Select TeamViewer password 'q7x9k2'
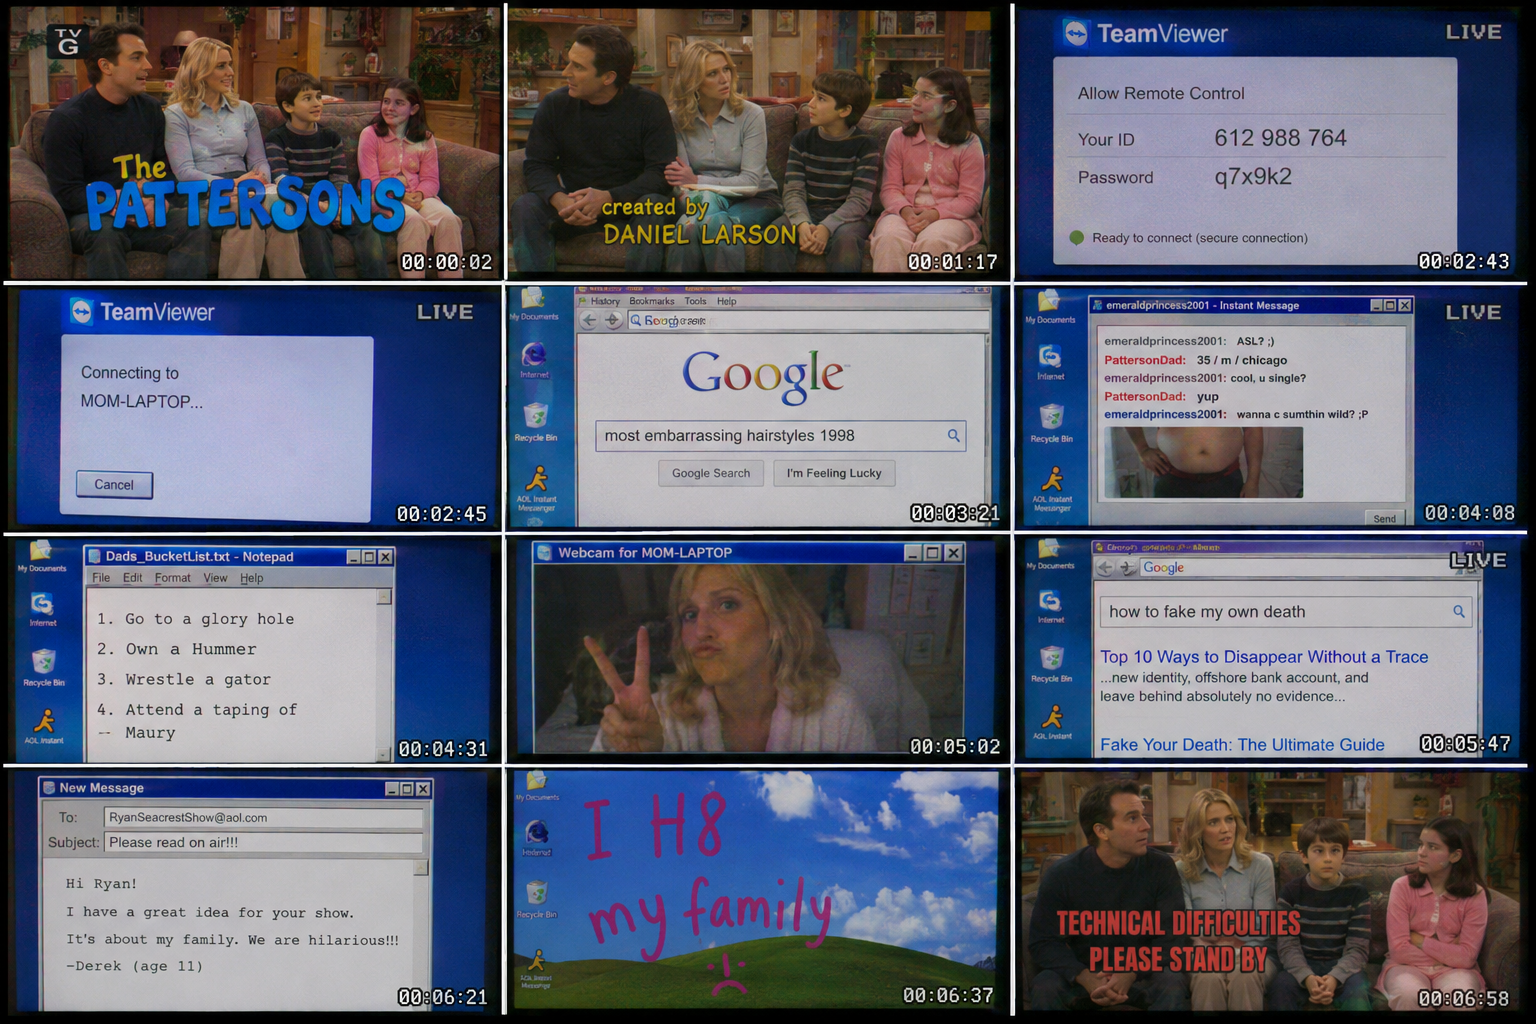The height and width of the screenshot is (1024, 1536). pyautogui.click(x=1253, y=177)
